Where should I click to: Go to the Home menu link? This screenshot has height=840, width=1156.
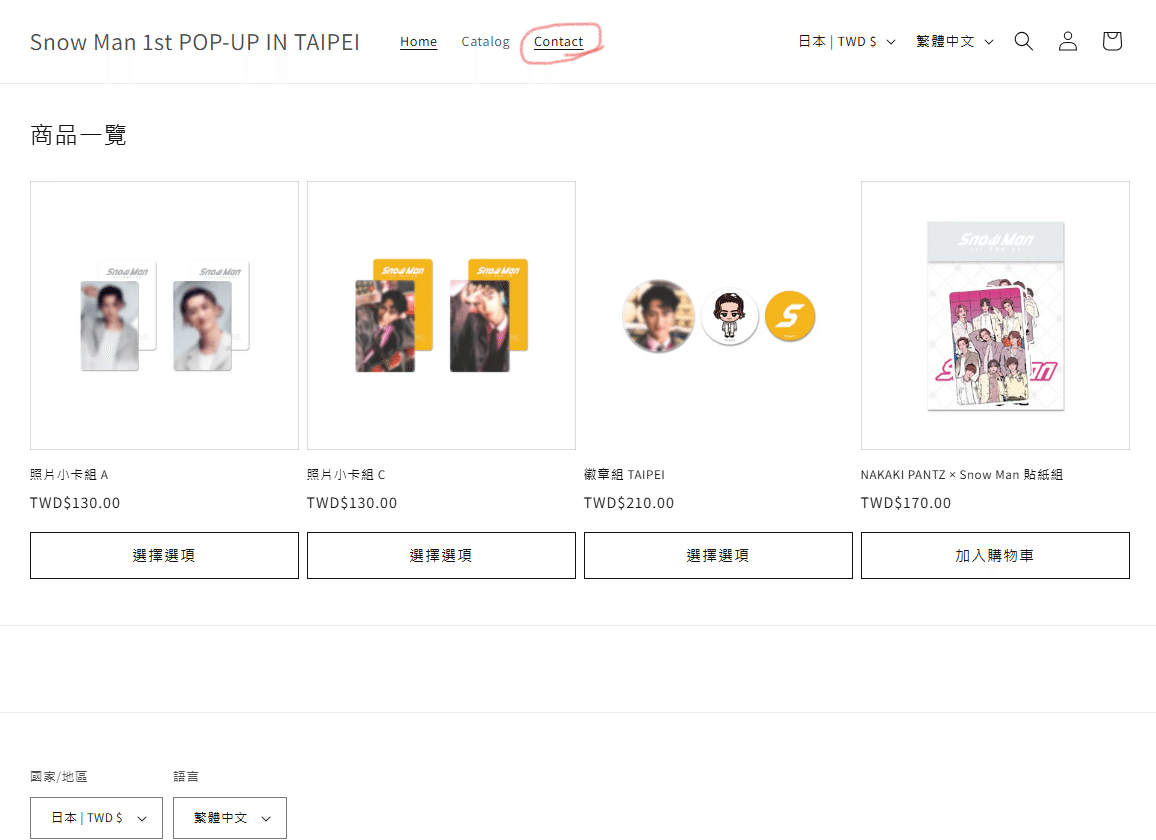tap(418, 42)
